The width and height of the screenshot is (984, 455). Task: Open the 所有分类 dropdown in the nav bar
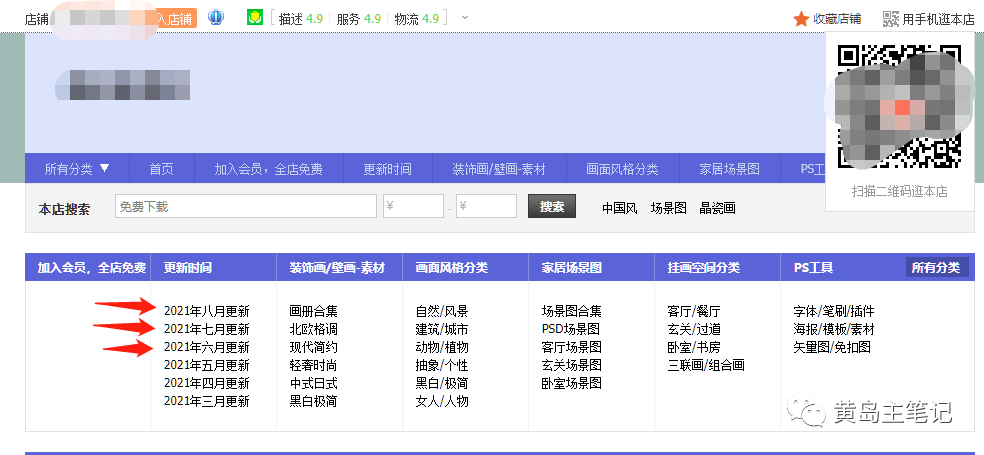point(77,169)
